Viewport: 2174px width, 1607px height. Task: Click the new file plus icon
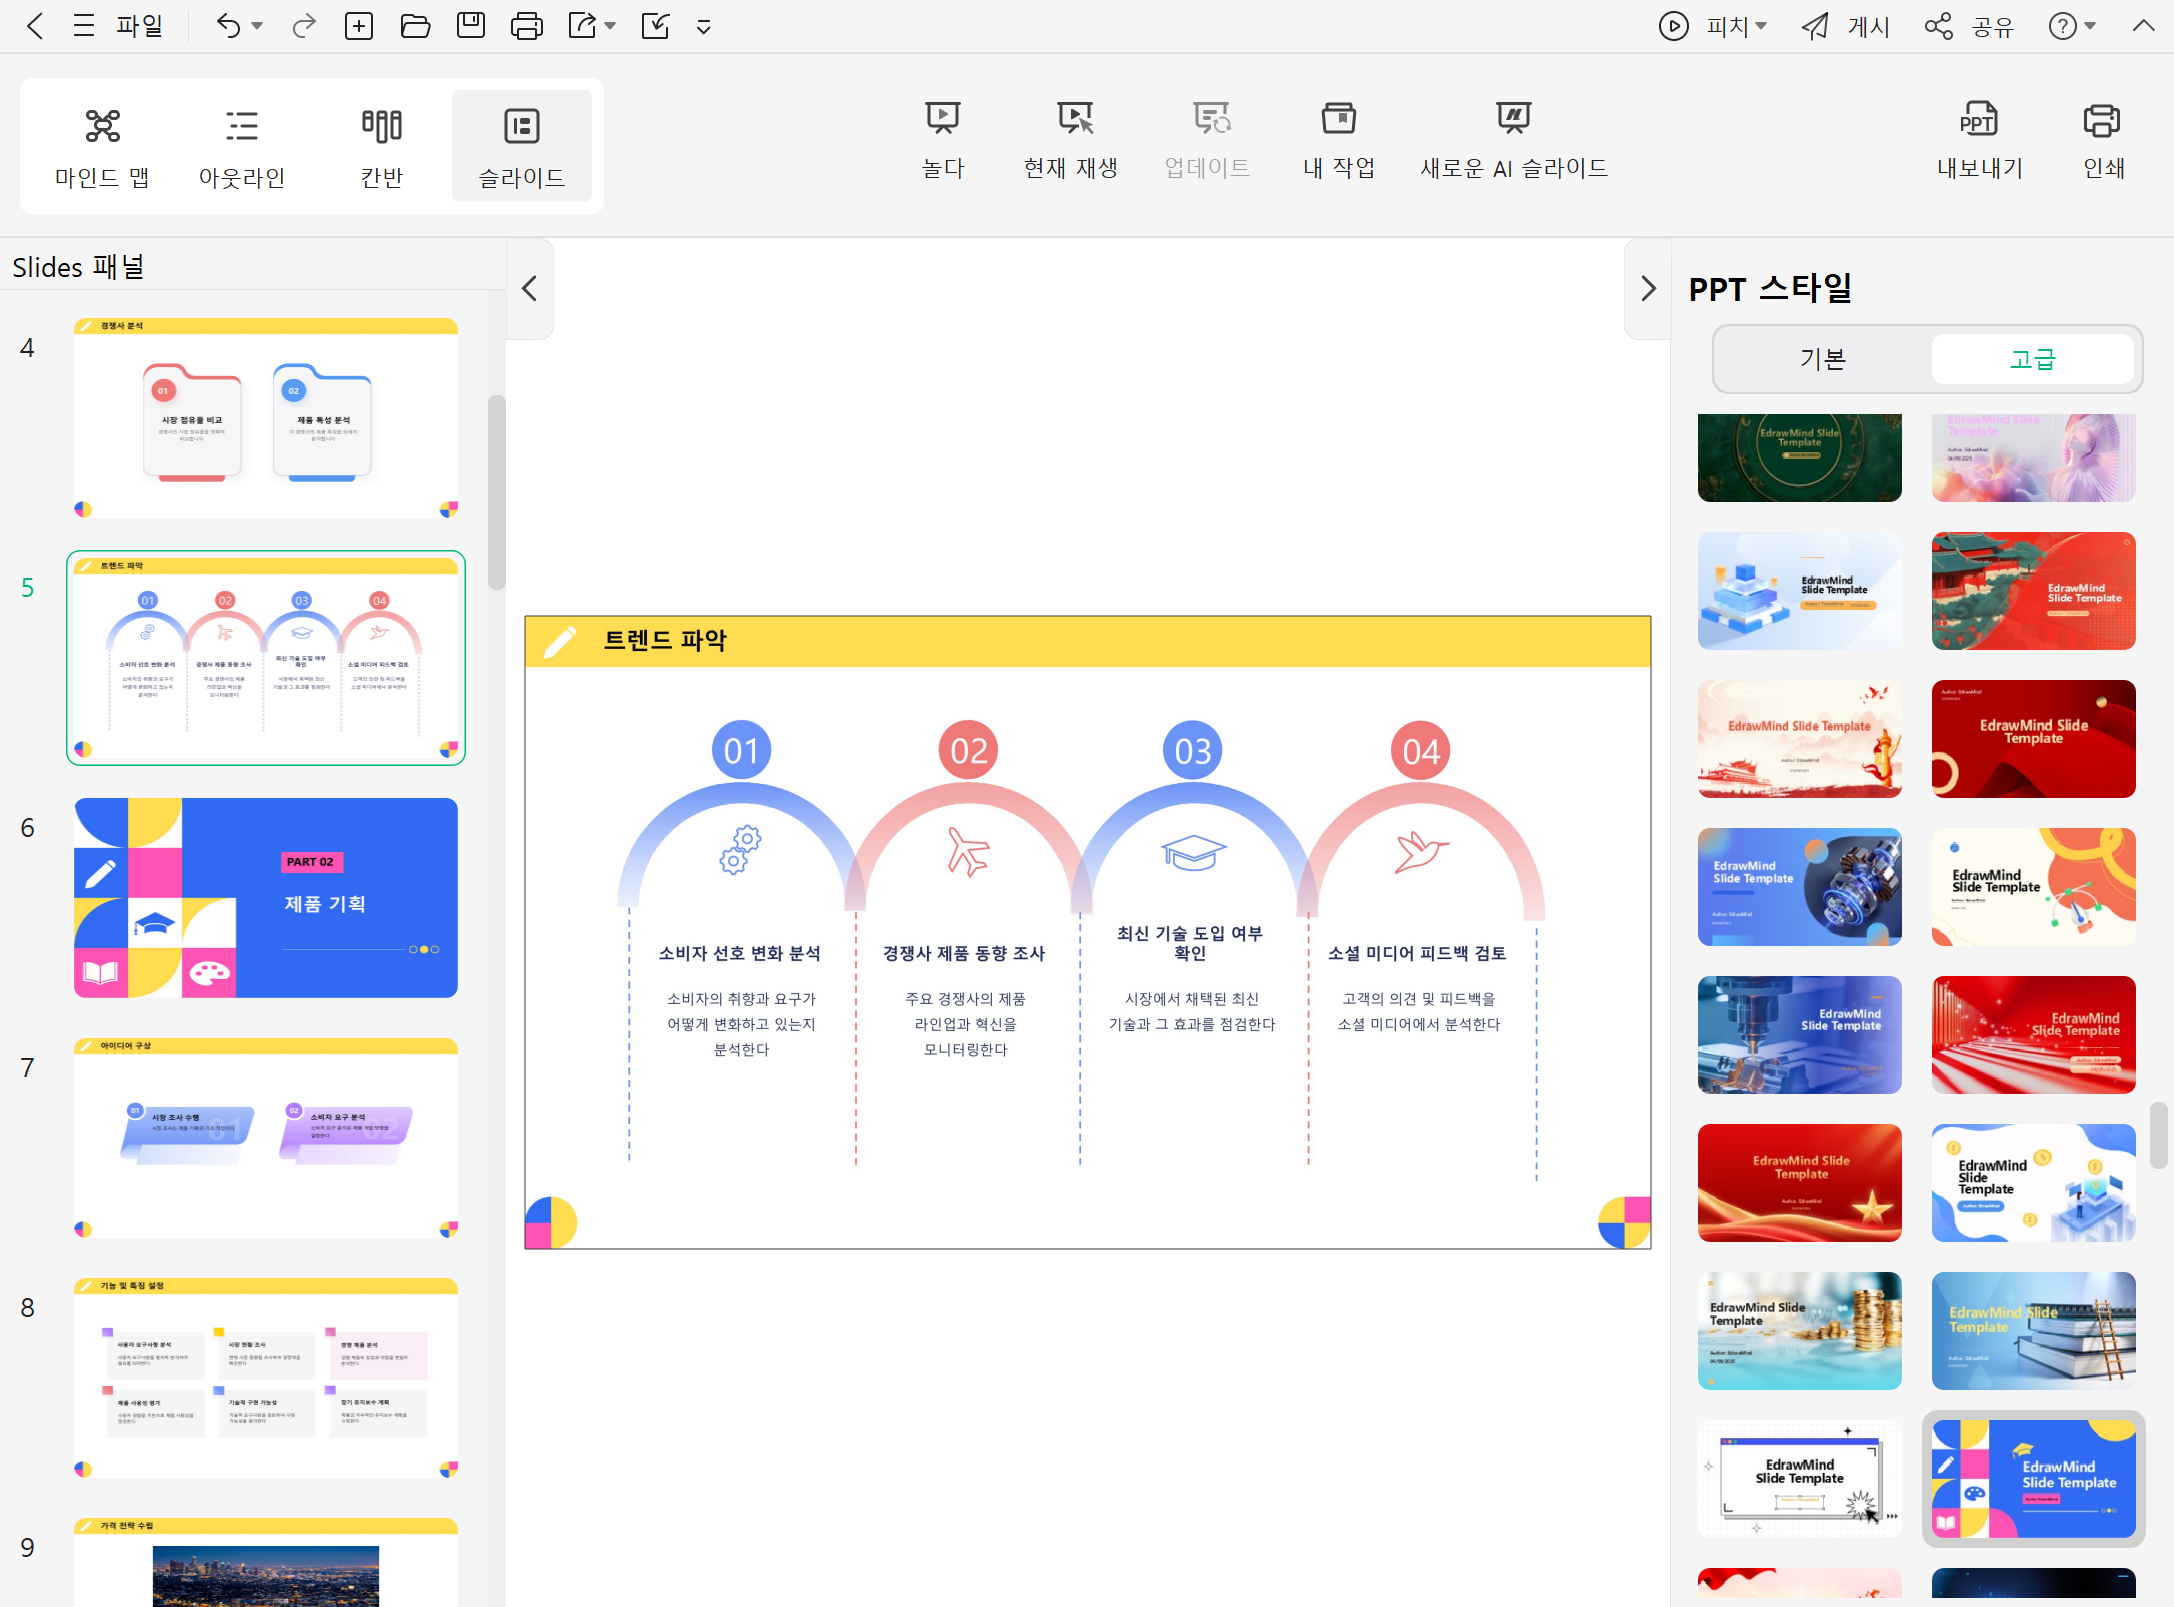pyautogui.click(x=359, y=26)
